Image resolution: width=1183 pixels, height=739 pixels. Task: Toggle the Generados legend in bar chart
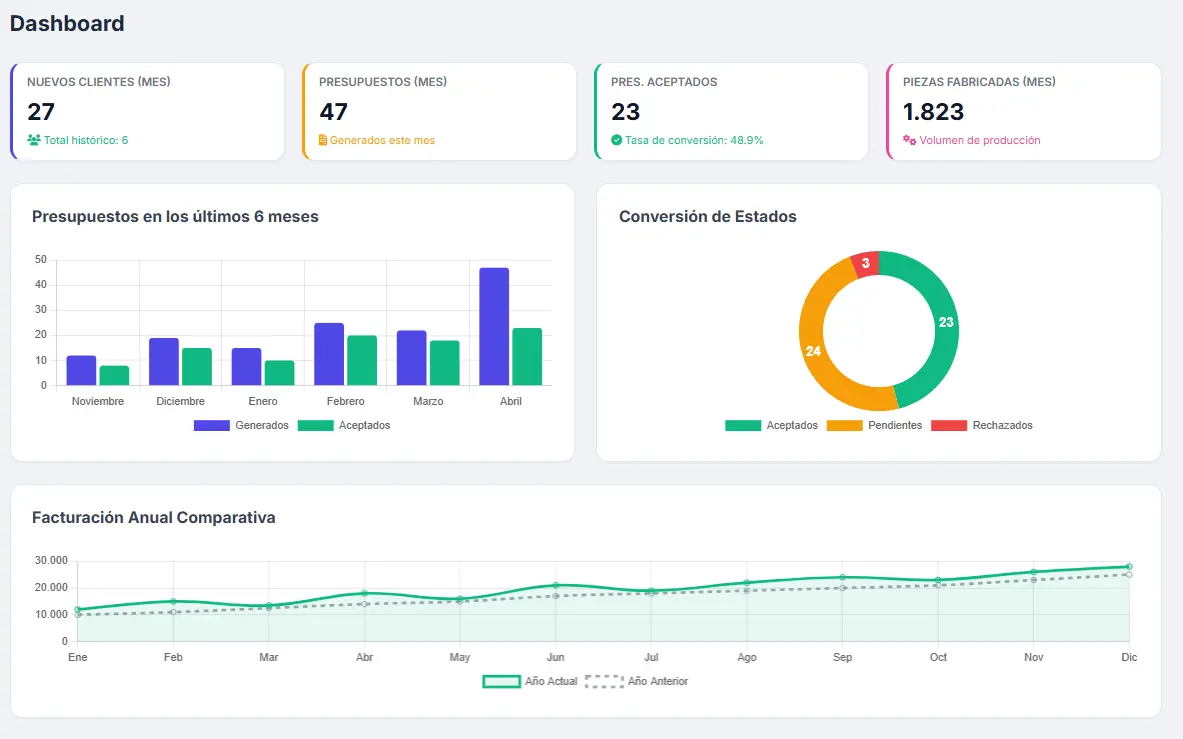(x=241, y=425)
